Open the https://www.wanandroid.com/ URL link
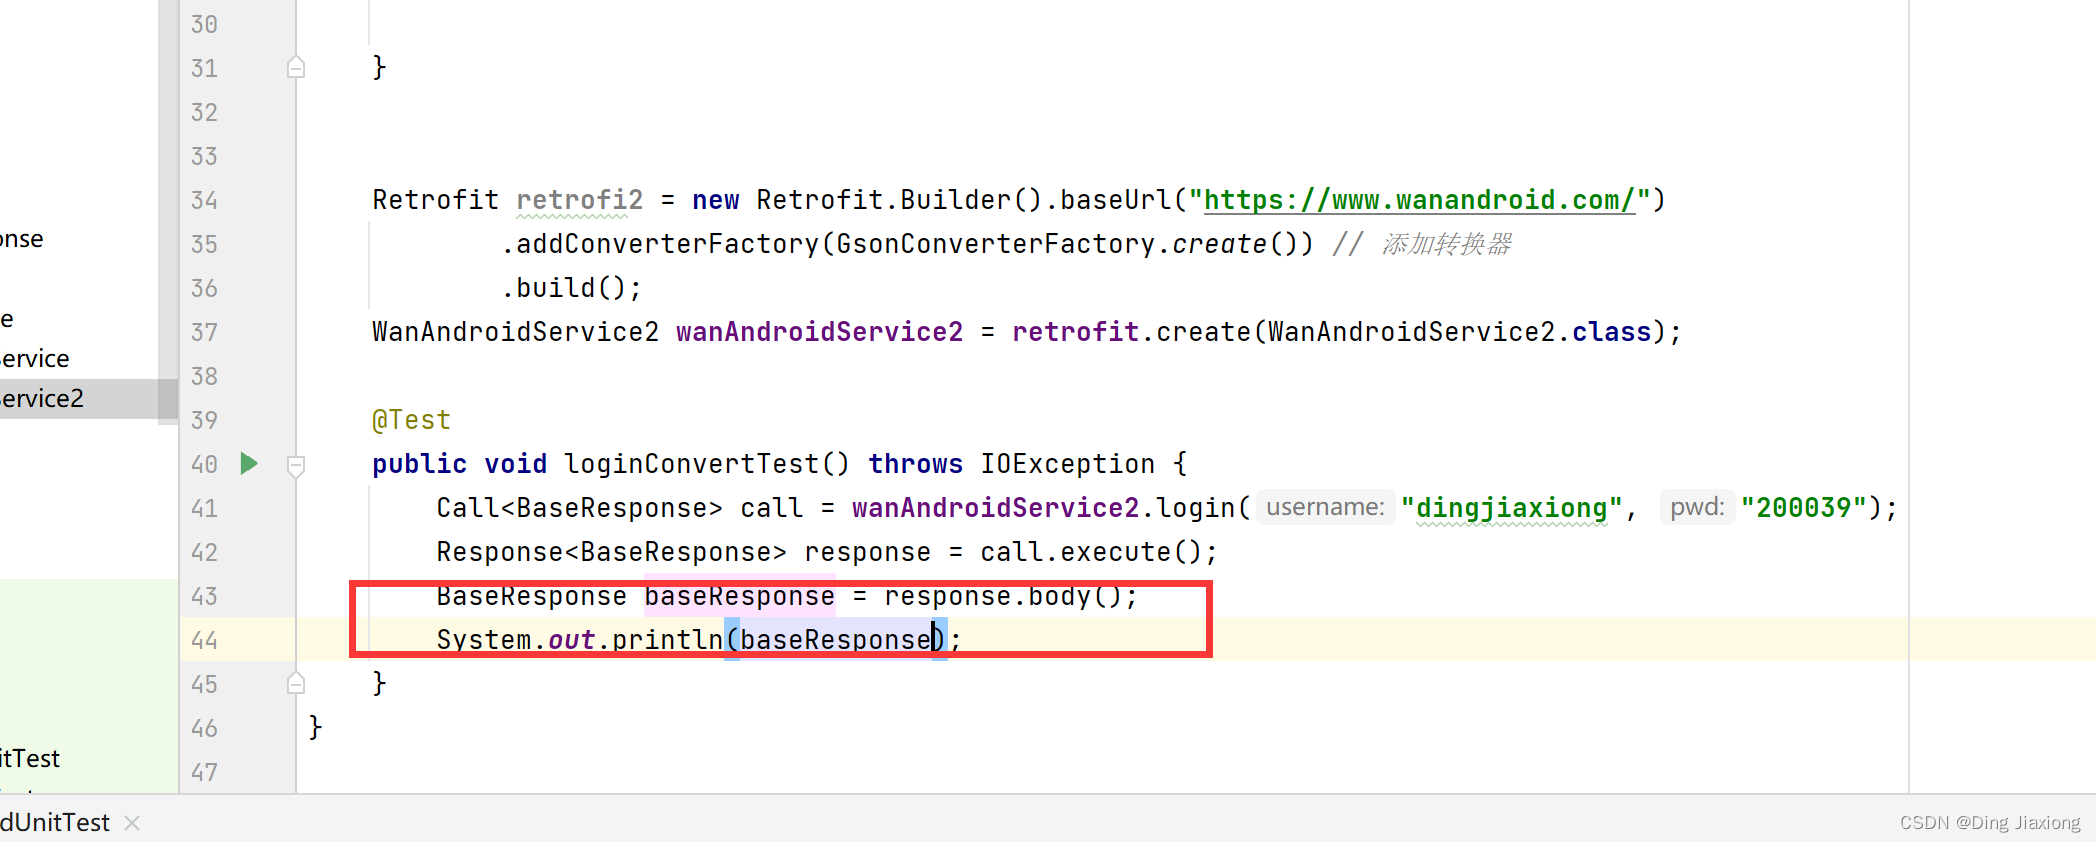Viewport: 2096px width, 842px height. click(1419, 200)
